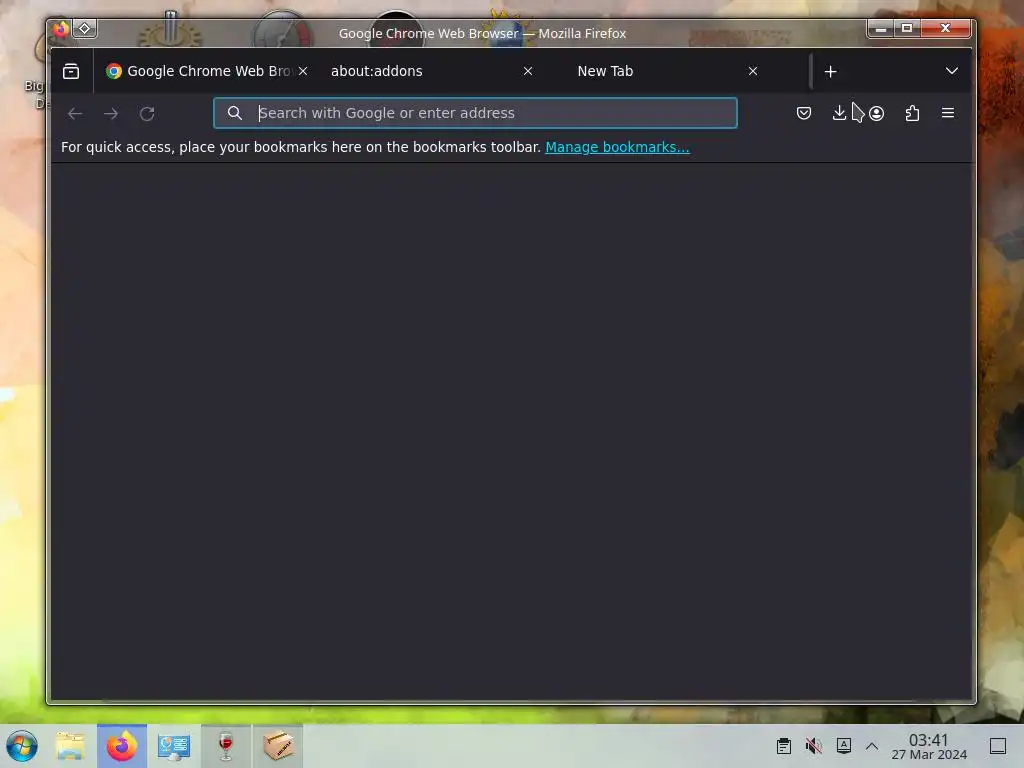Expand the list all tabs chevron
Viewport: 1024px width, 768px height.
[952, 71]
